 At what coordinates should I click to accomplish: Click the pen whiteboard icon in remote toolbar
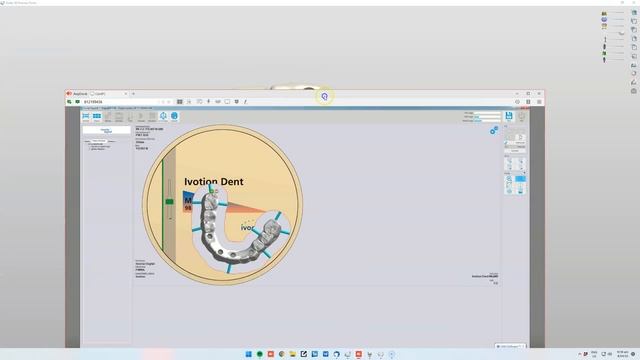246,101
